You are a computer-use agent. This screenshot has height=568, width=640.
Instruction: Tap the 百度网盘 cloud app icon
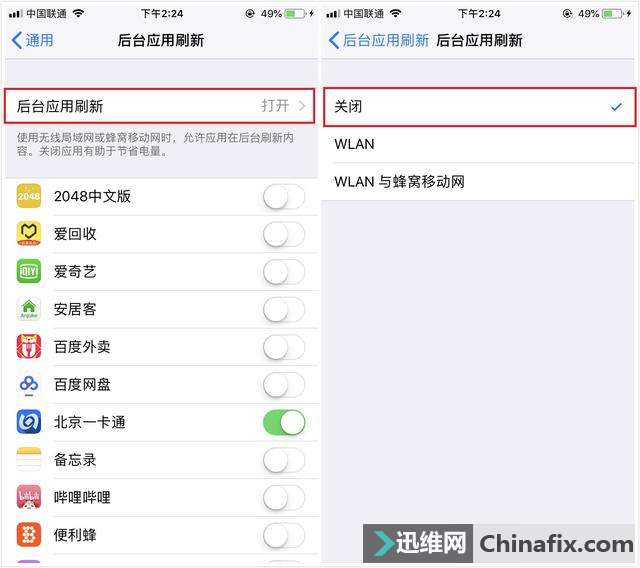tap(29, 384)
